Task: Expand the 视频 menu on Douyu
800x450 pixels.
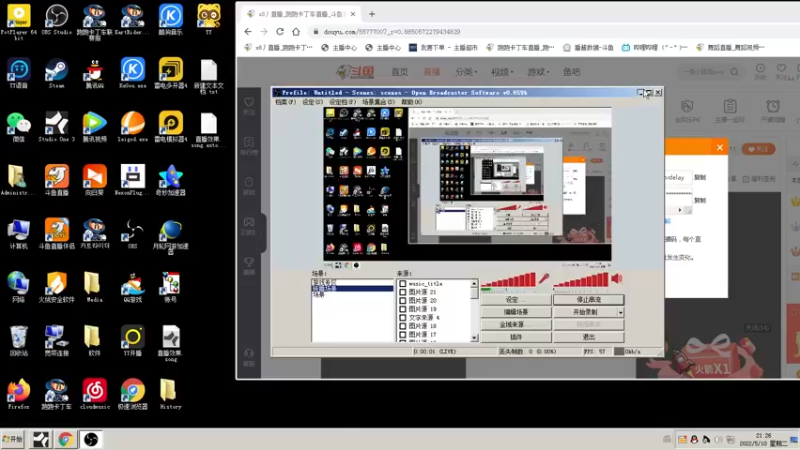Action: click(502, 72)
